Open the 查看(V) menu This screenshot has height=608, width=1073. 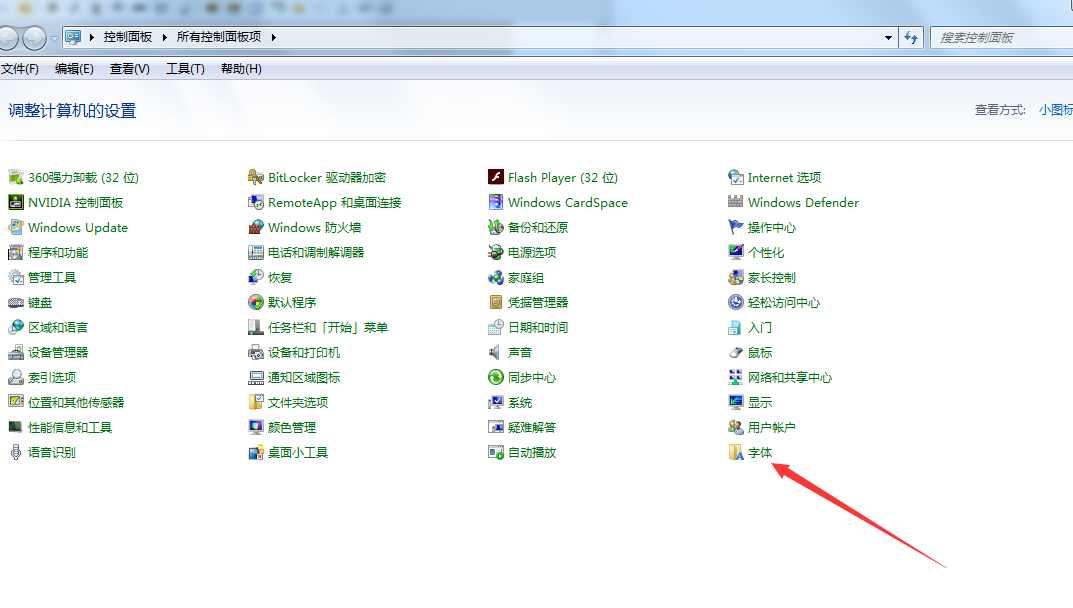(x=129, y=69)
